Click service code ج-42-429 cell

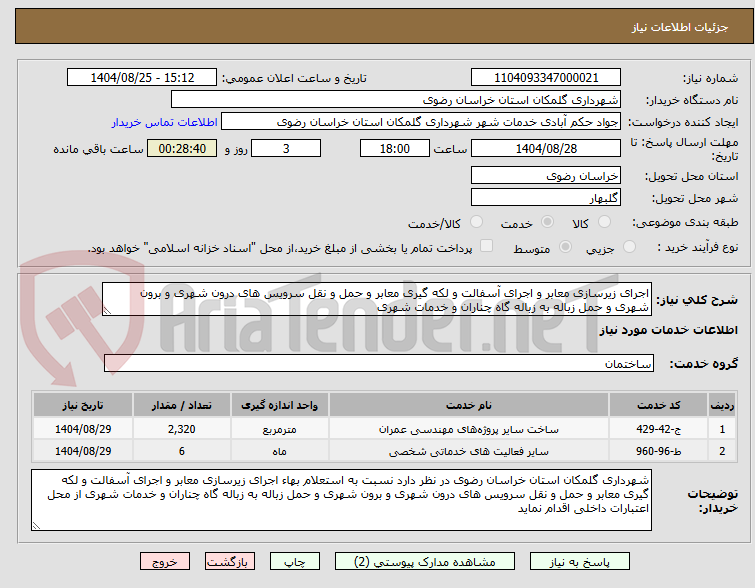click(x=658, y=429)
